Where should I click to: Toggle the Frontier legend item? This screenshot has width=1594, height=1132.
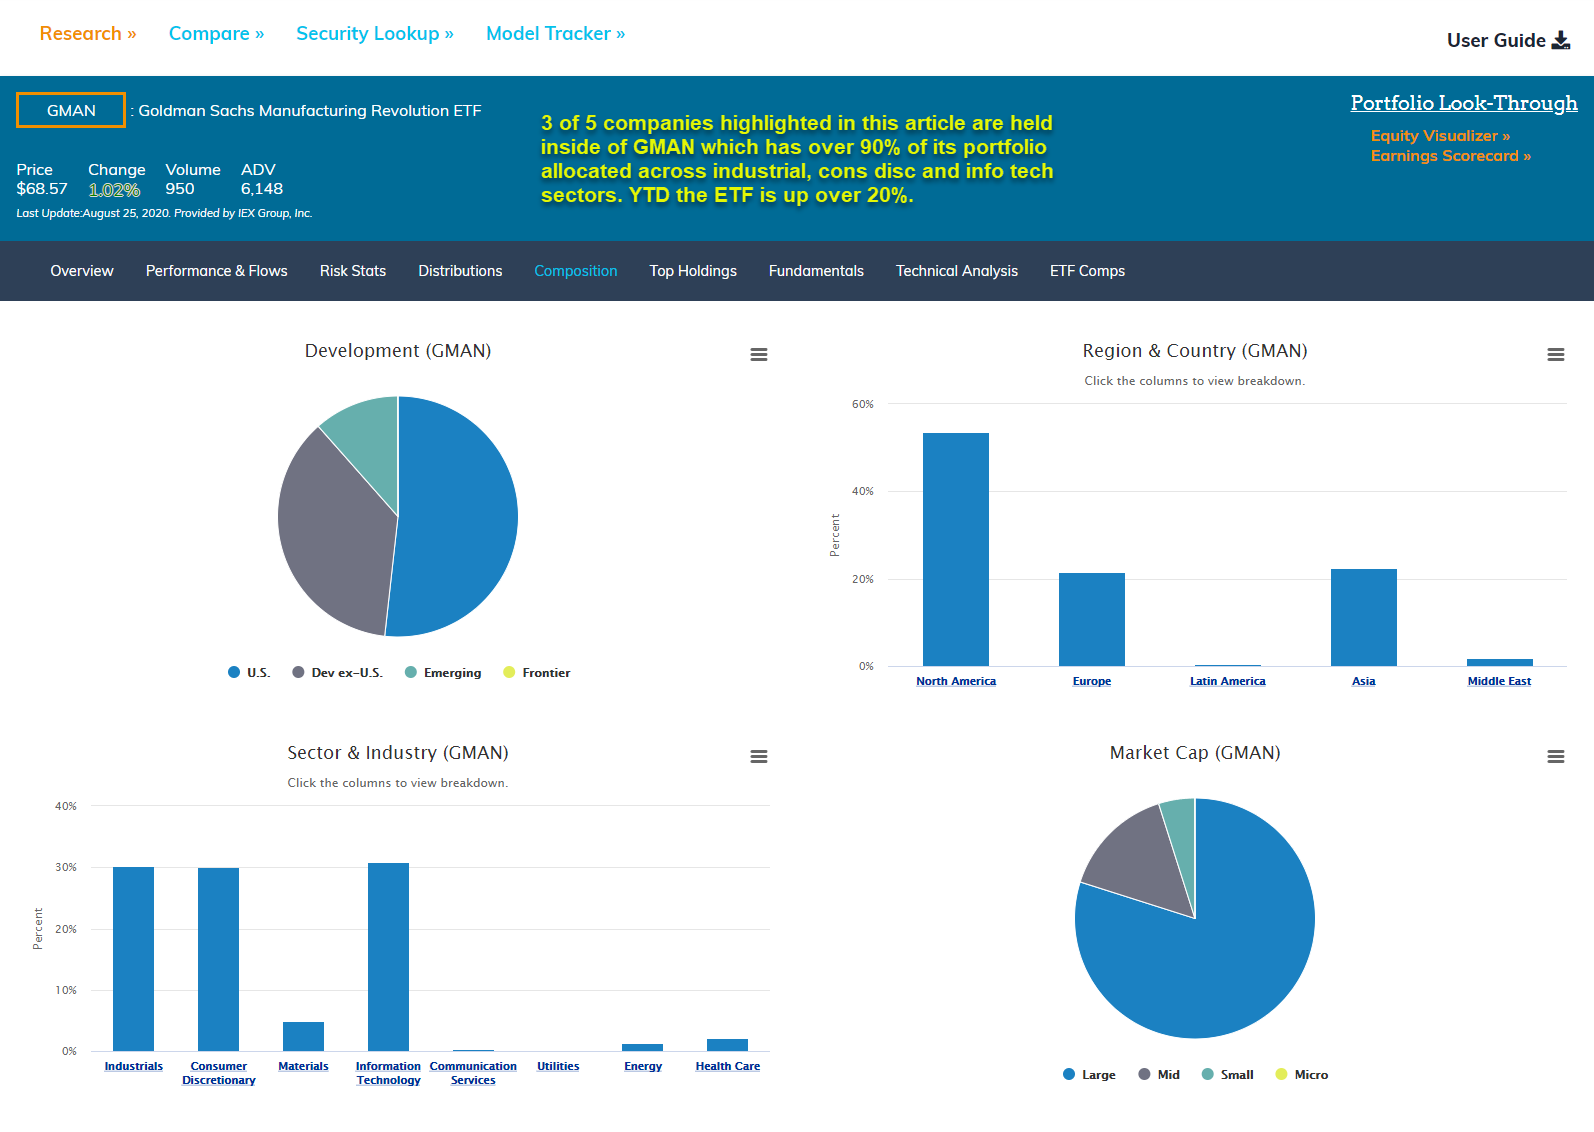[537, 673]
